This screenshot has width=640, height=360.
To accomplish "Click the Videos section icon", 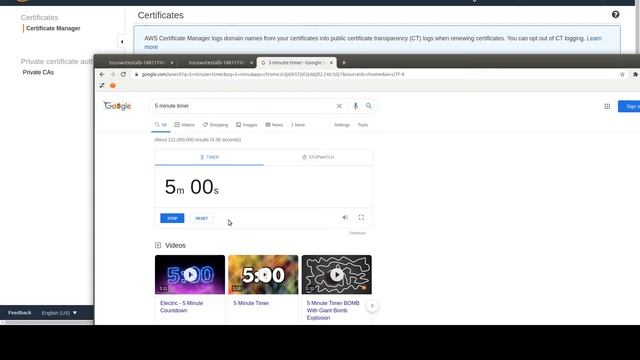I will click(x=158, y=245).
